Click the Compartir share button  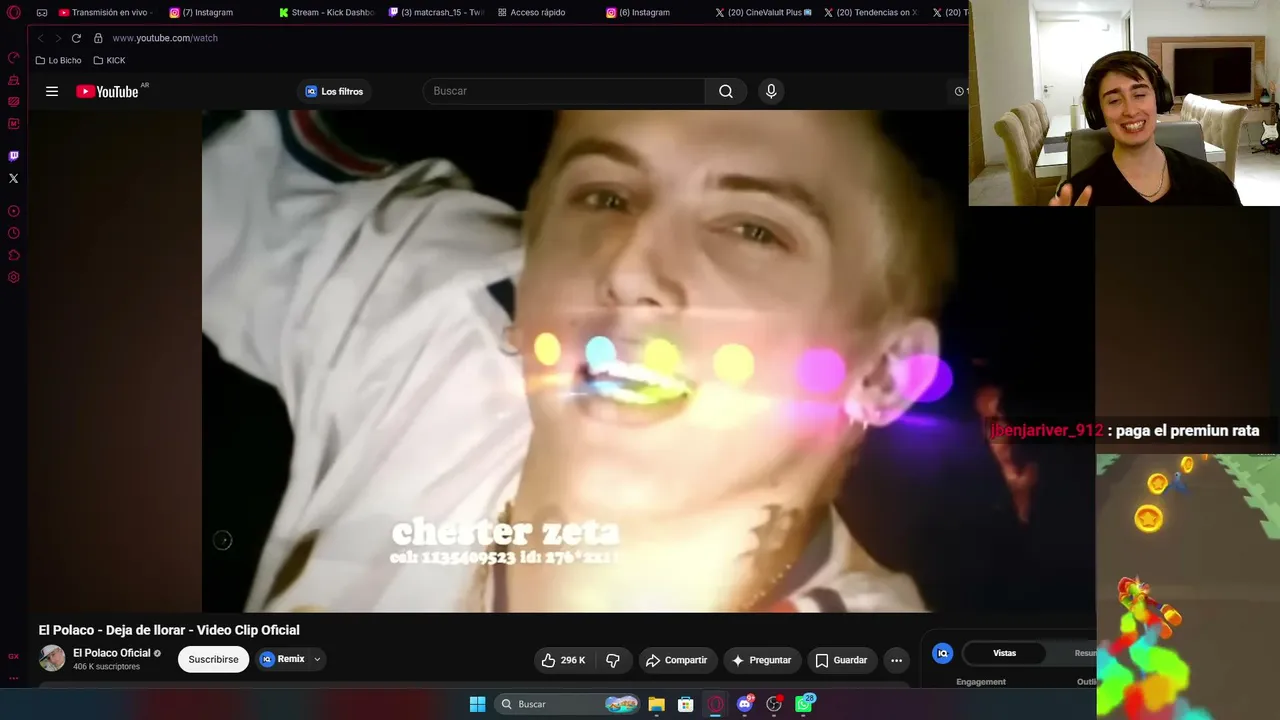(677, 660)
